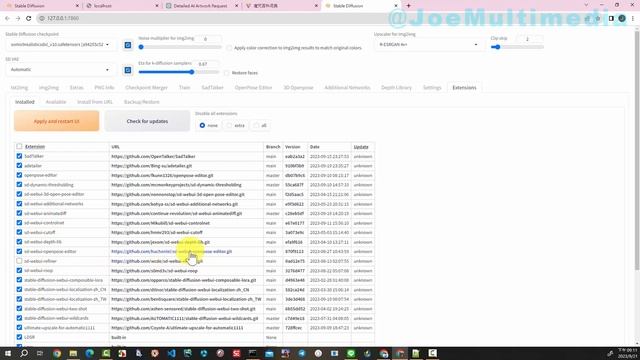Click Apply and restart UI button
This screenshot has height=360, width=640.
[56, 121]
